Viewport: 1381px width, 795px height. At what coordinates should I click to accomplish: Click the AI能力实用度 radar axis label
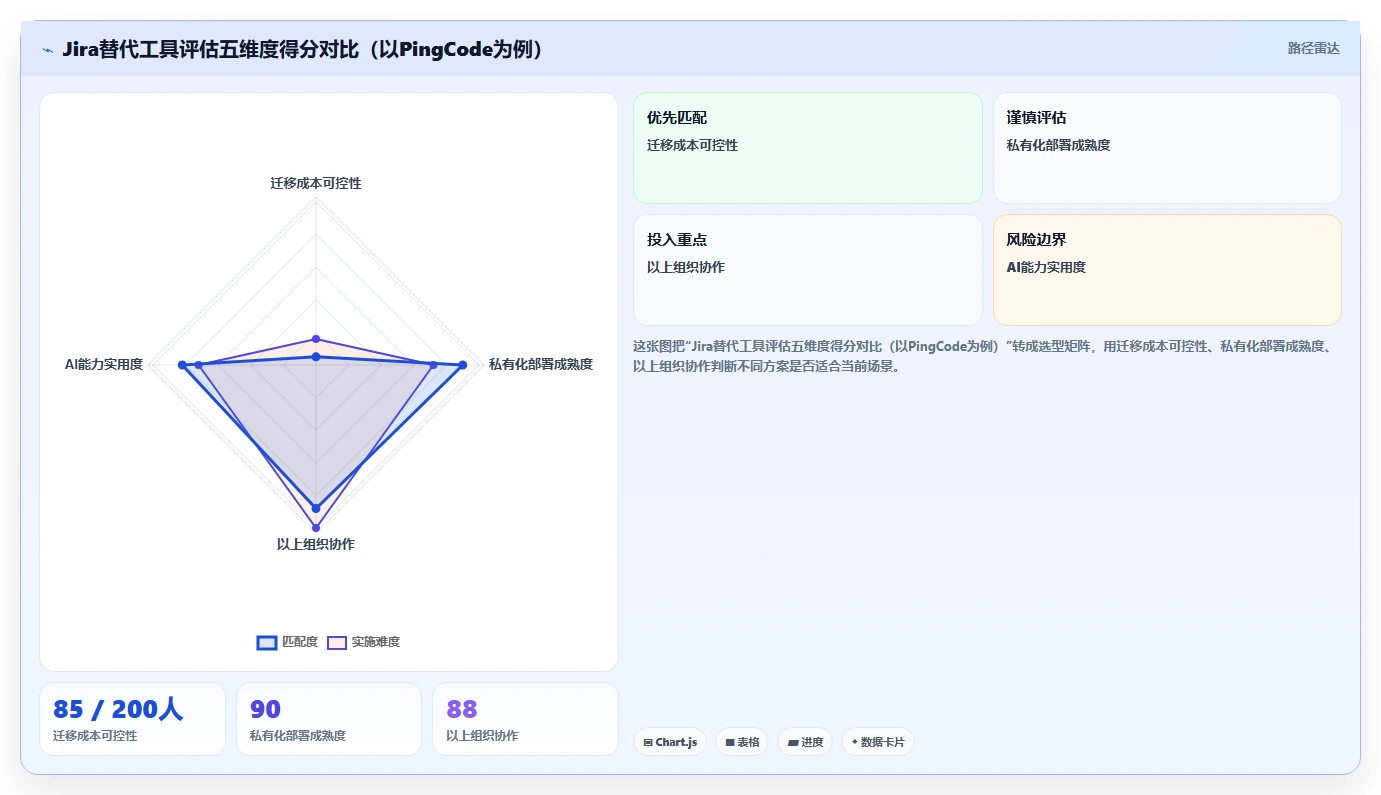click(104, 364)
